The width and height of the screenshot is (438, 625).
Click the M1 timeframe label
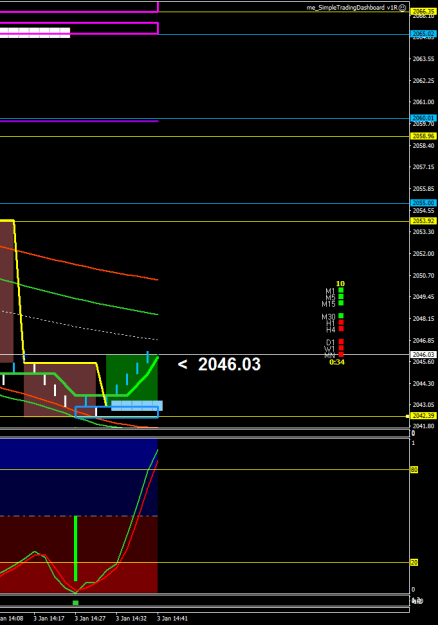point(330,291)
